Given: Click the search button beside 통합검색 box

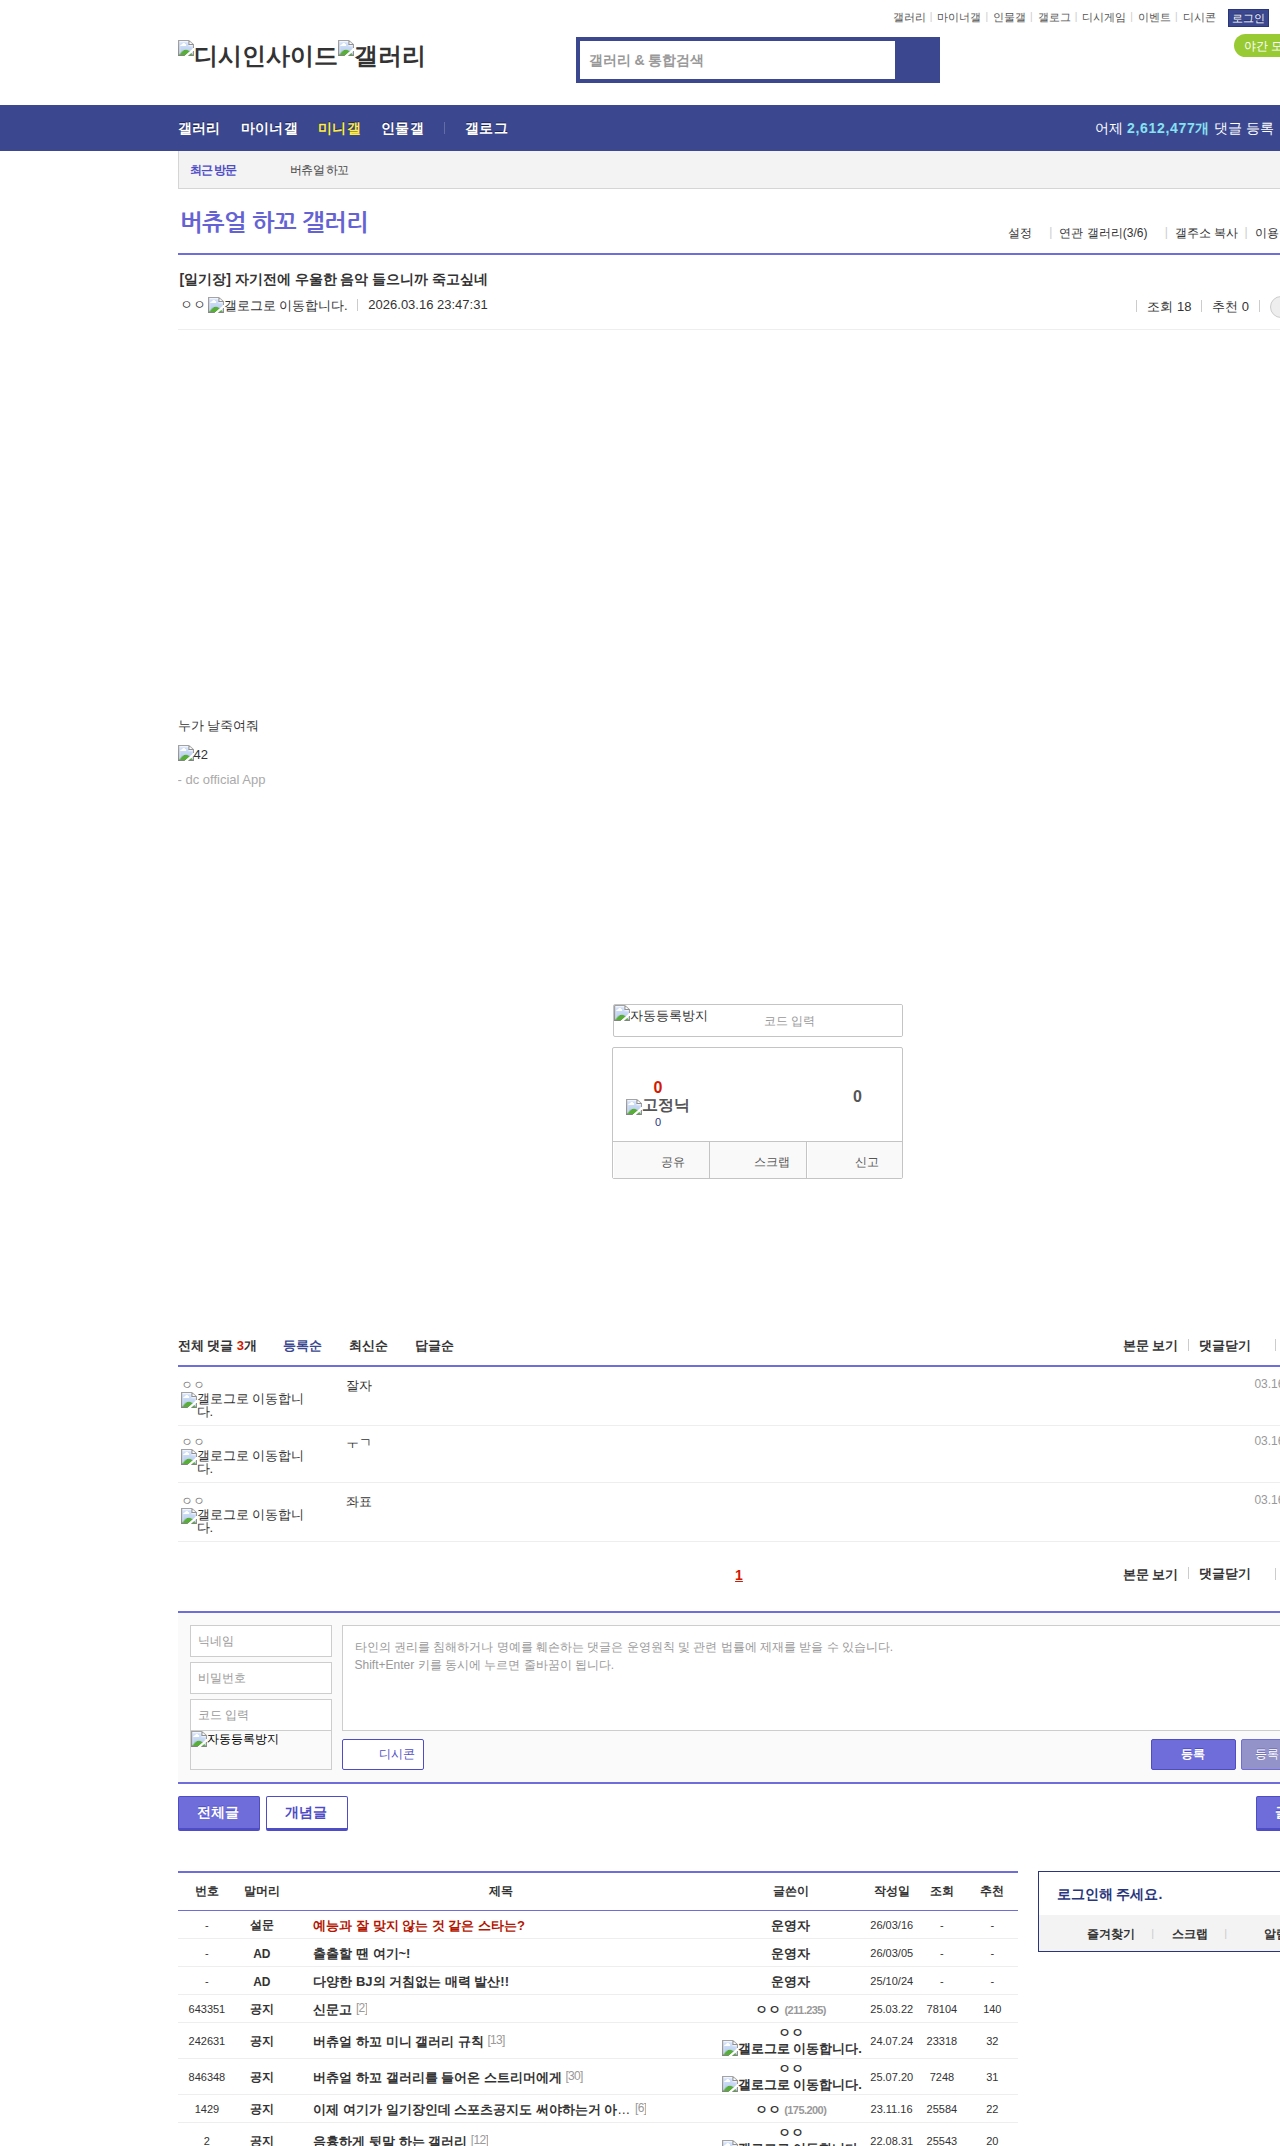Looking at the screenshot, I should click(x=917, y=60).
